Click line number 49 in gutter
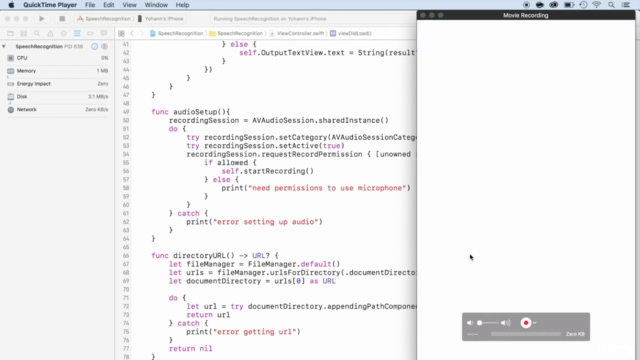 126,112
